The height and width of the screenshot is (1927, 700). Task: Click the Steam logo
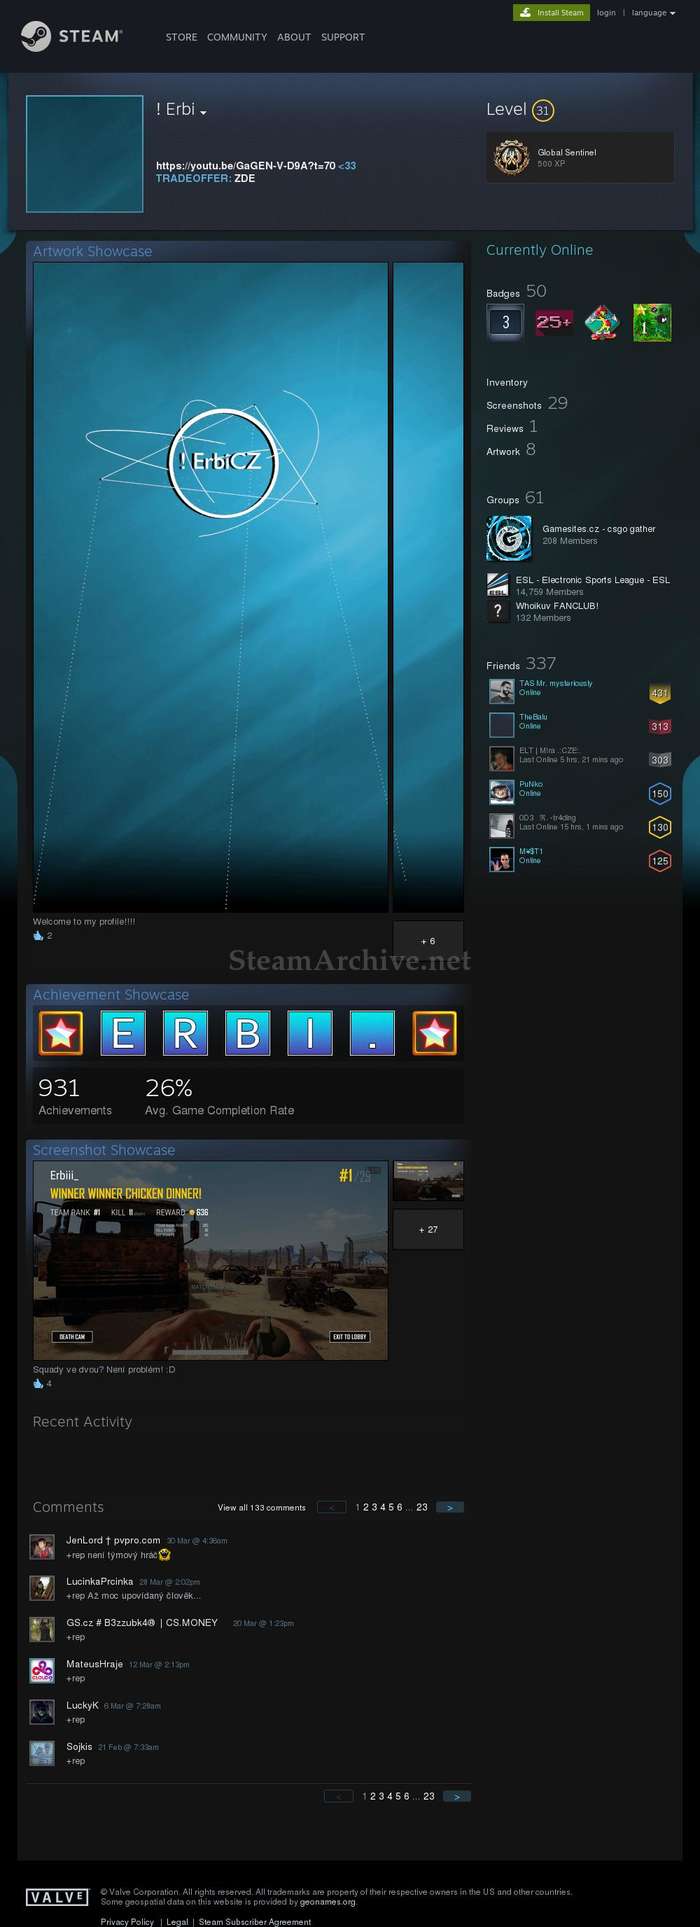point(71,37)
